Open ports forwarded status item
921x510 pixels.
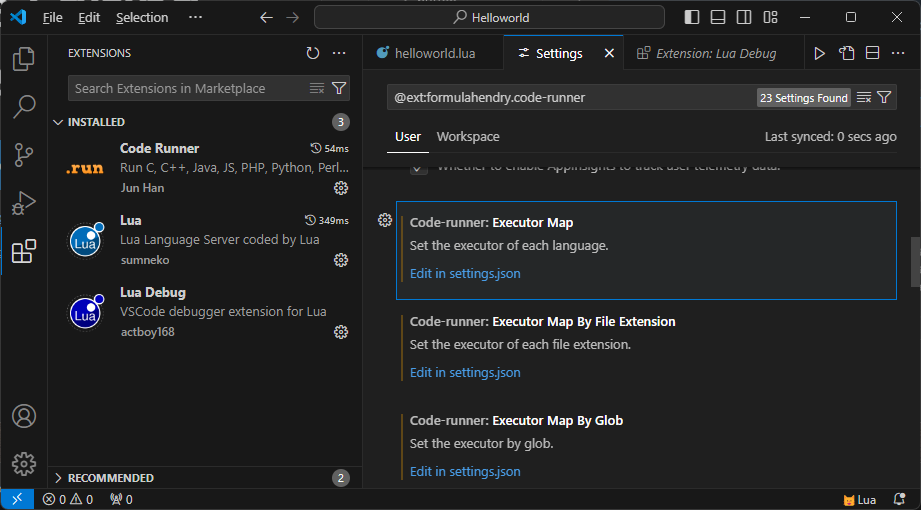(x=121, y=499)
